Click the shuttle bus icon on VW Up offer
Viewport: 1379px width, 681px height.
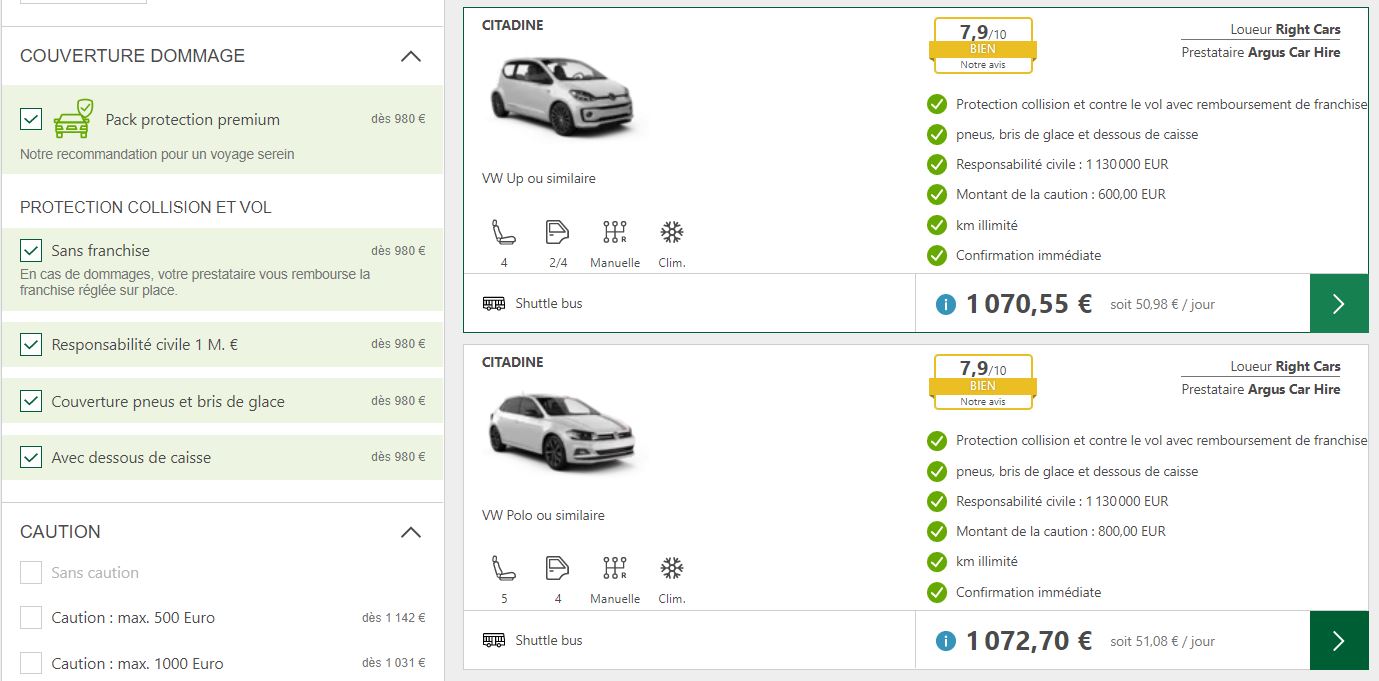pos(494,304)
